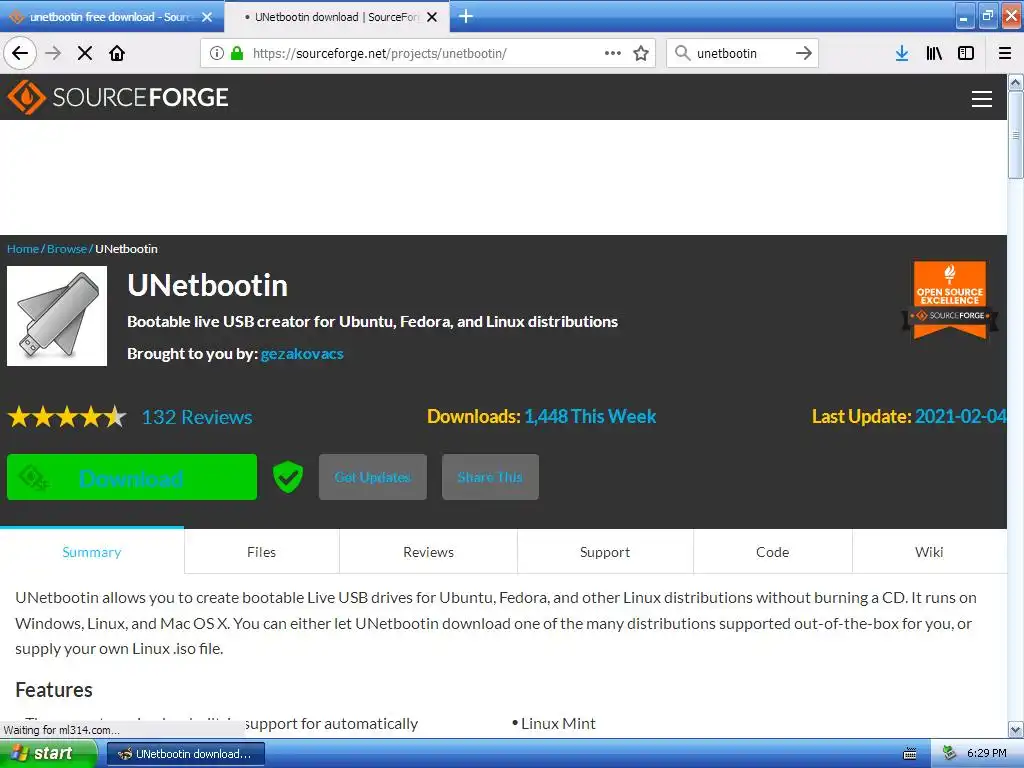Open the downloads panel arrow
Viewport: 1024px width, 768px height.
(902, 53)
